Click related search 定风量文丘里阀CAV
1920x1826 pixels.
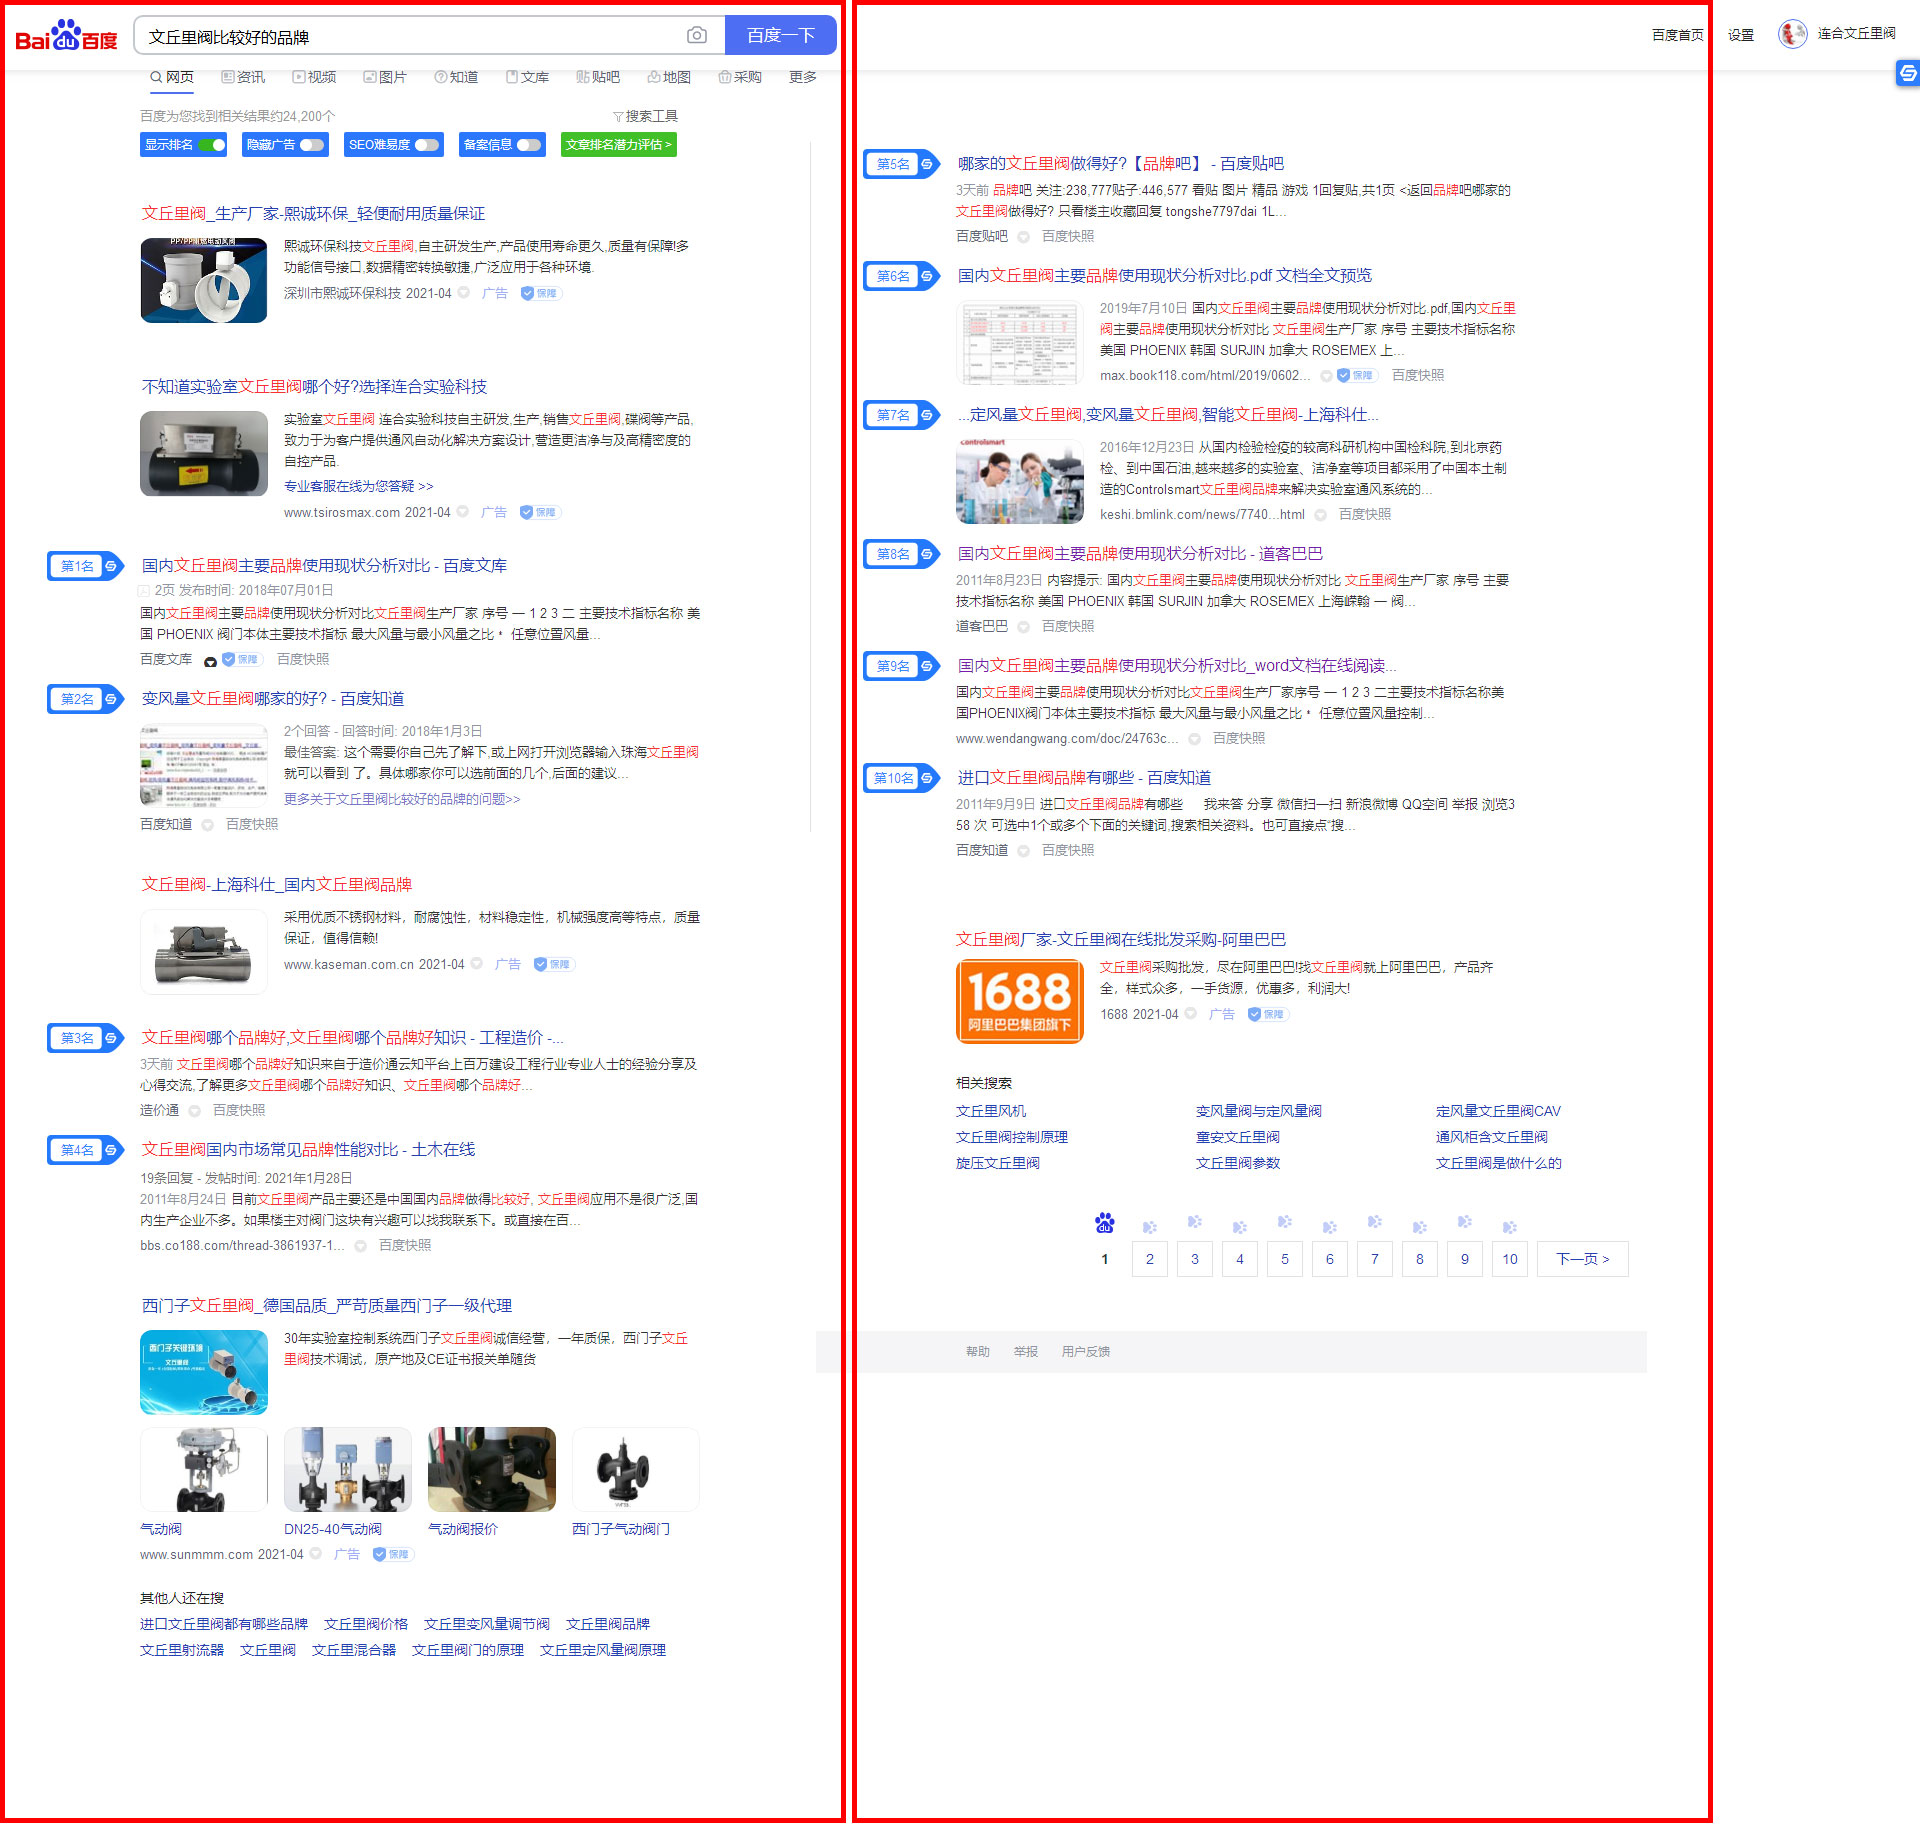pyautogui.click(x=1498, y=1111)
